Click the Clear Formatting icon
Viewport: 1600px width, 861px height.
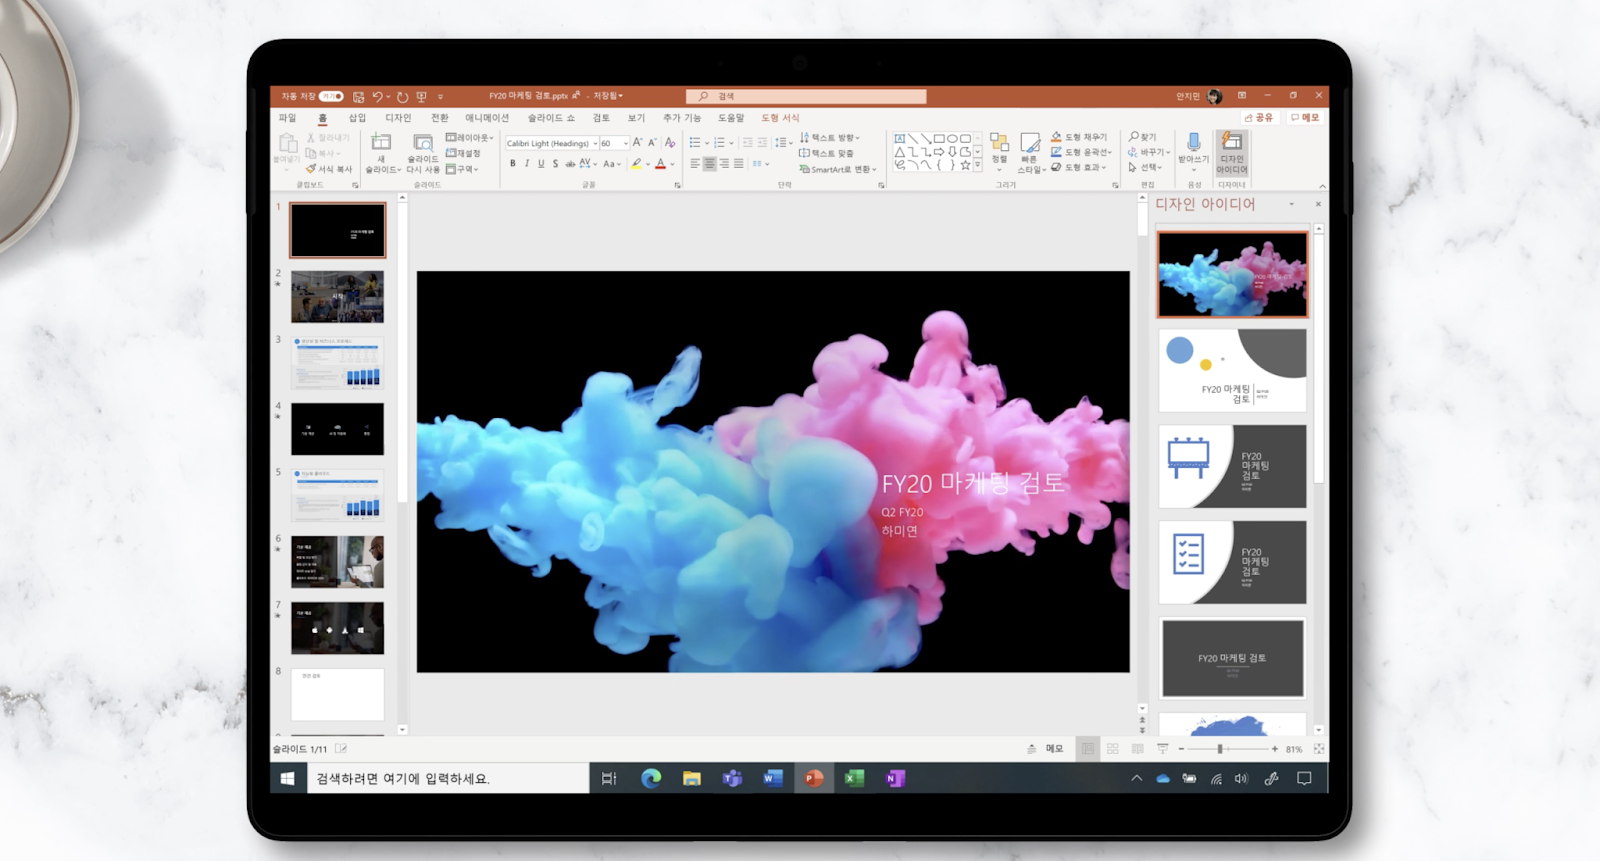(670, 143)
